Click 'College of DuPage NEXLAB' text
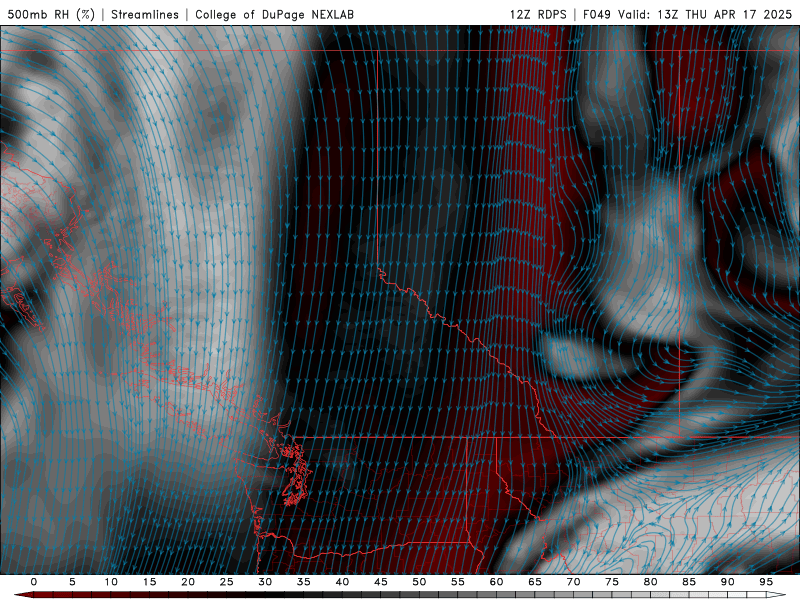This screenshot has height=600, width=800. point(274,14)
